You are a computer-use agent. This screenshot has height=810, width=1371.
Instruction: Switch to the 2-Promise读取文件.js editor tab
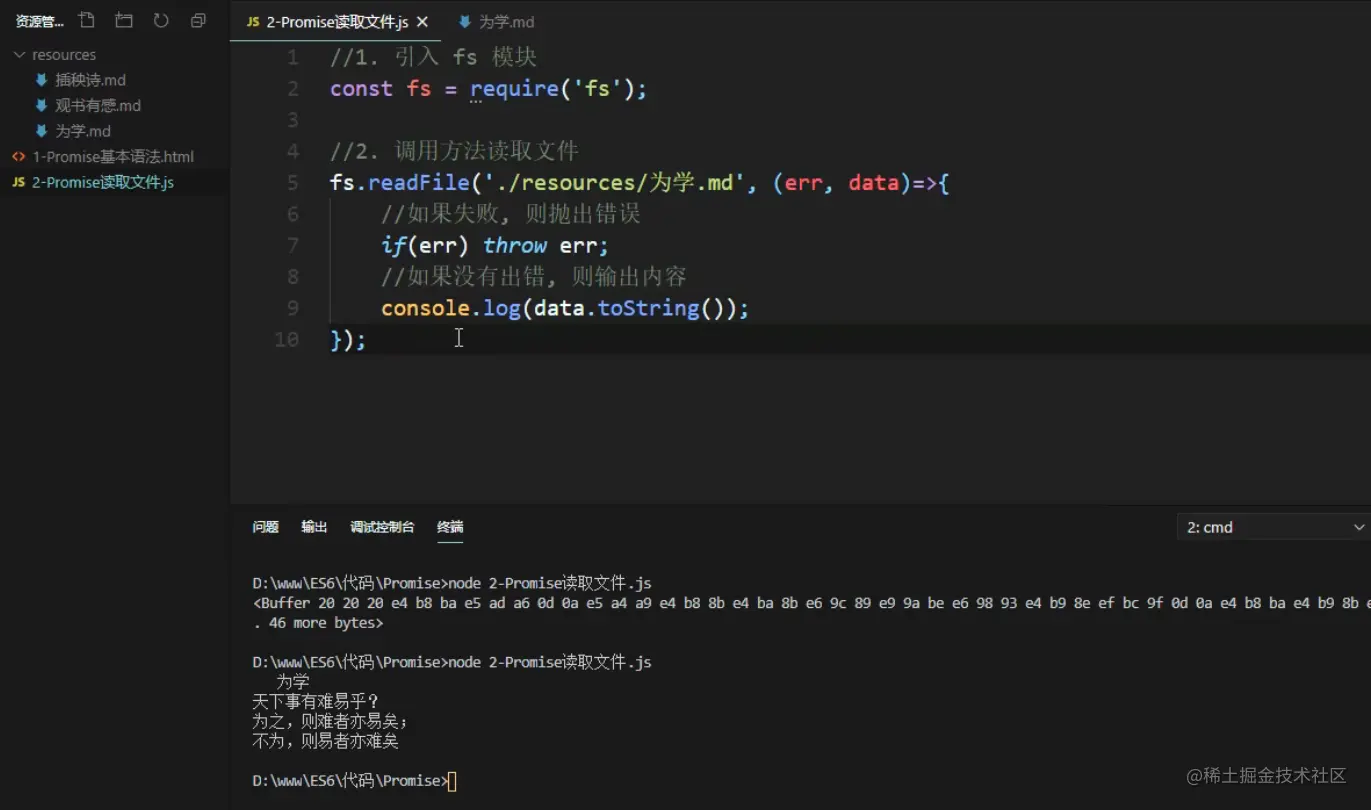pos(337,21)
